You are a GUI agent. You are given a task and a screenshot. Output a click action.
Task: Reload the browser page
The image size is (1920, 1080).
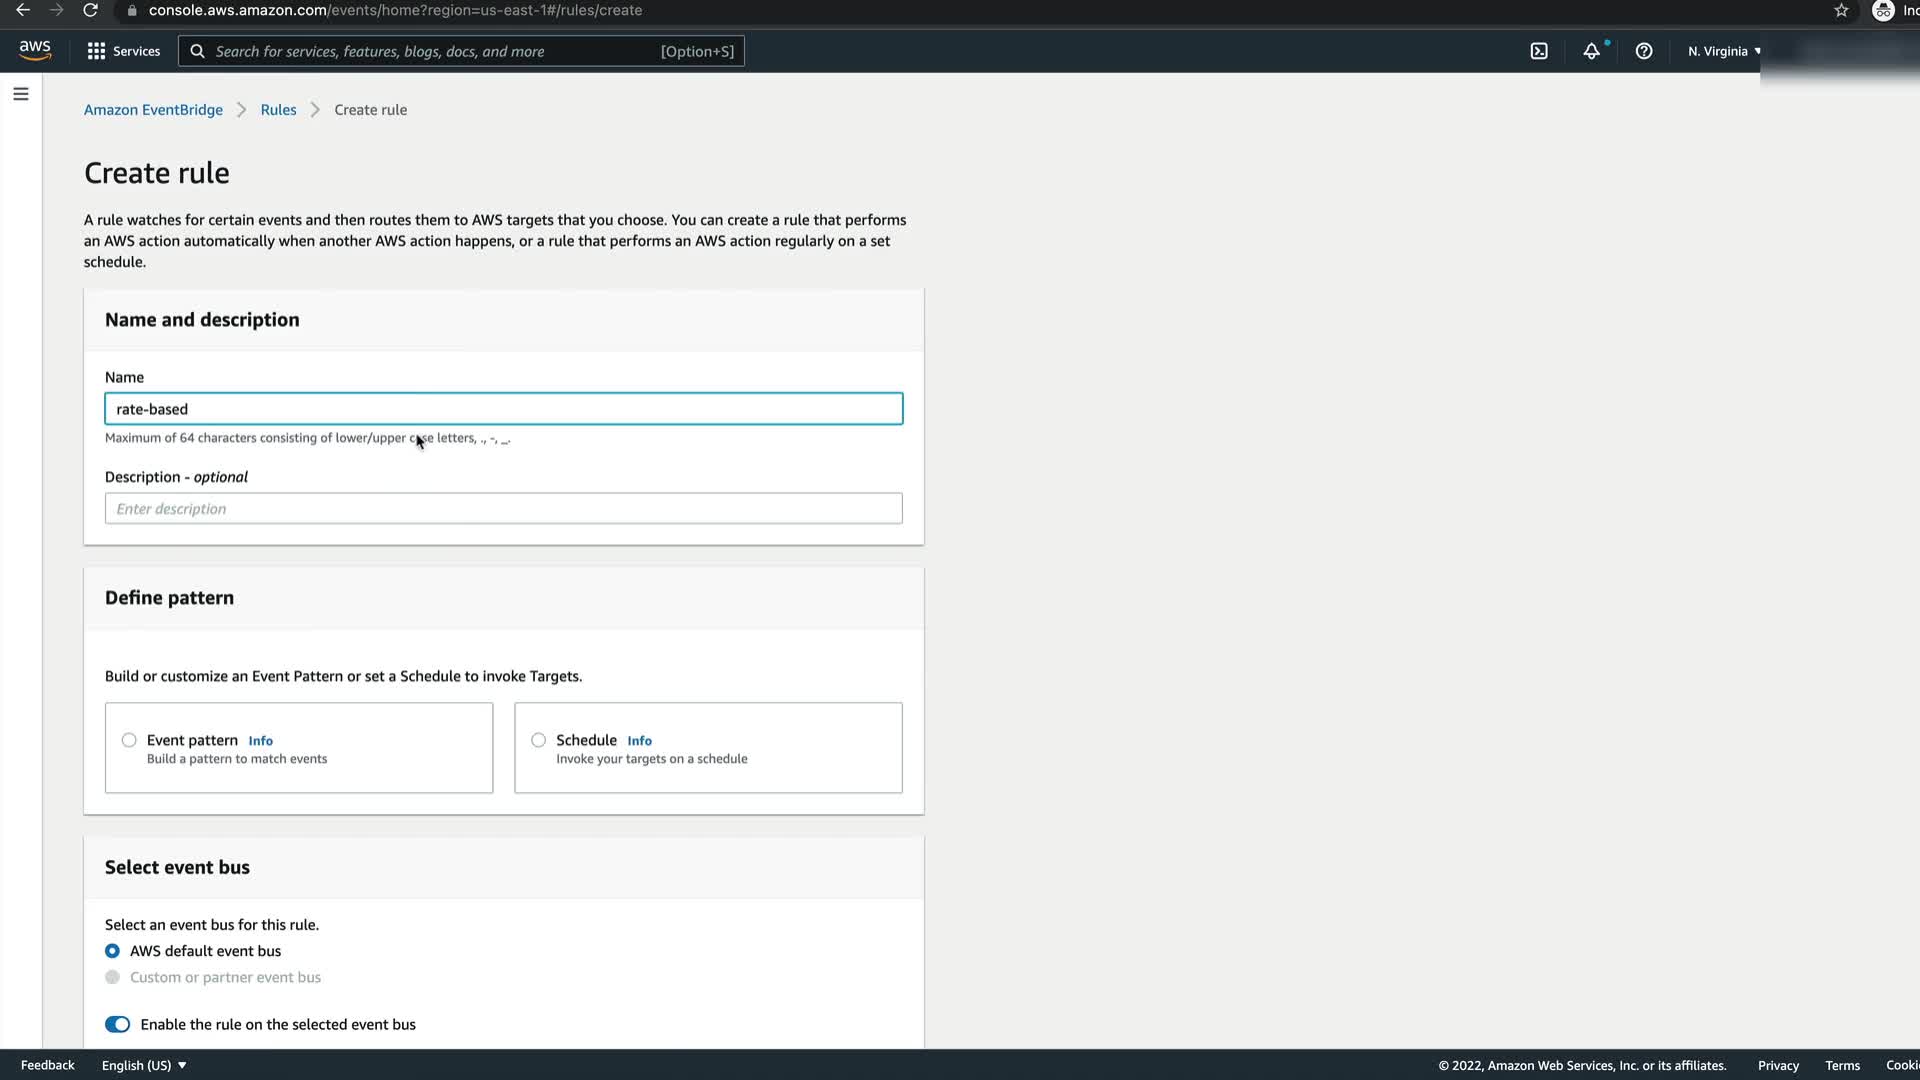pyautogui.click(x=90, y=10)
